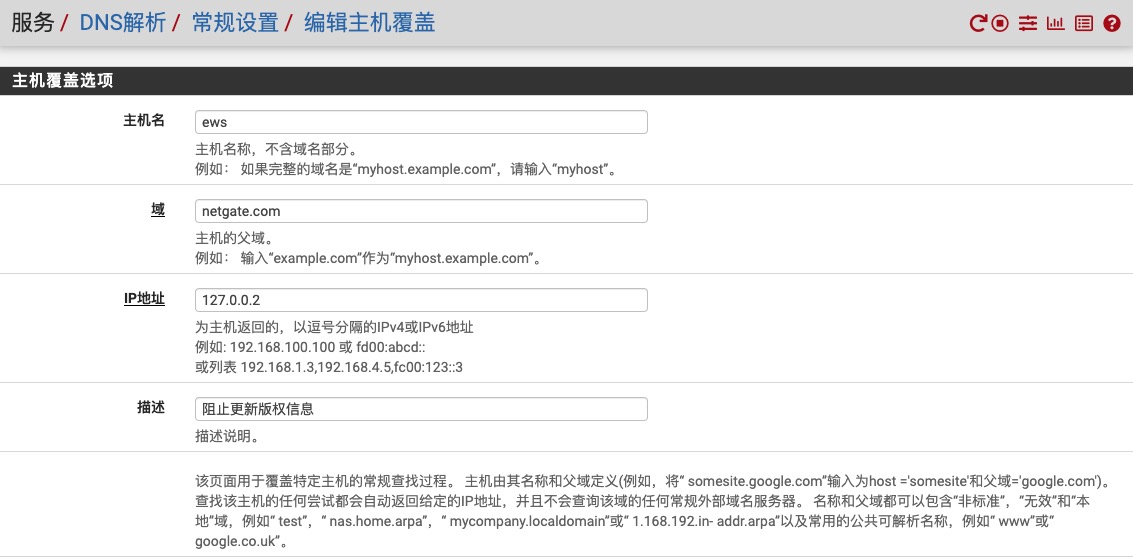Viewport: 1133px width, 557px height.
Task: Stop the DNS resolver service
Action: [x=1000, y=23]
